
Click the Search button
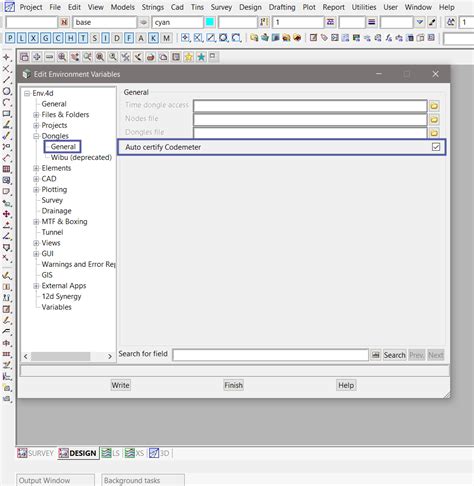click(x=394, y=355)
